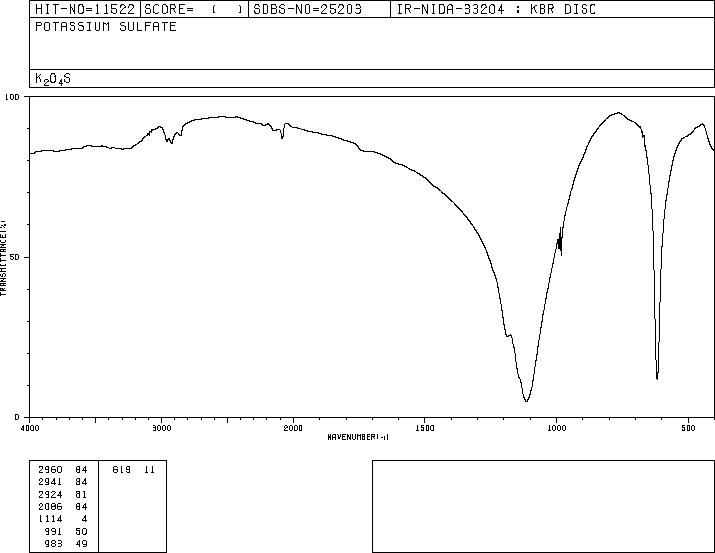This screenshot has width=715, height=553.
Task: Click the 500 wavenumber axis tick label
Action: tap(688, 428)
